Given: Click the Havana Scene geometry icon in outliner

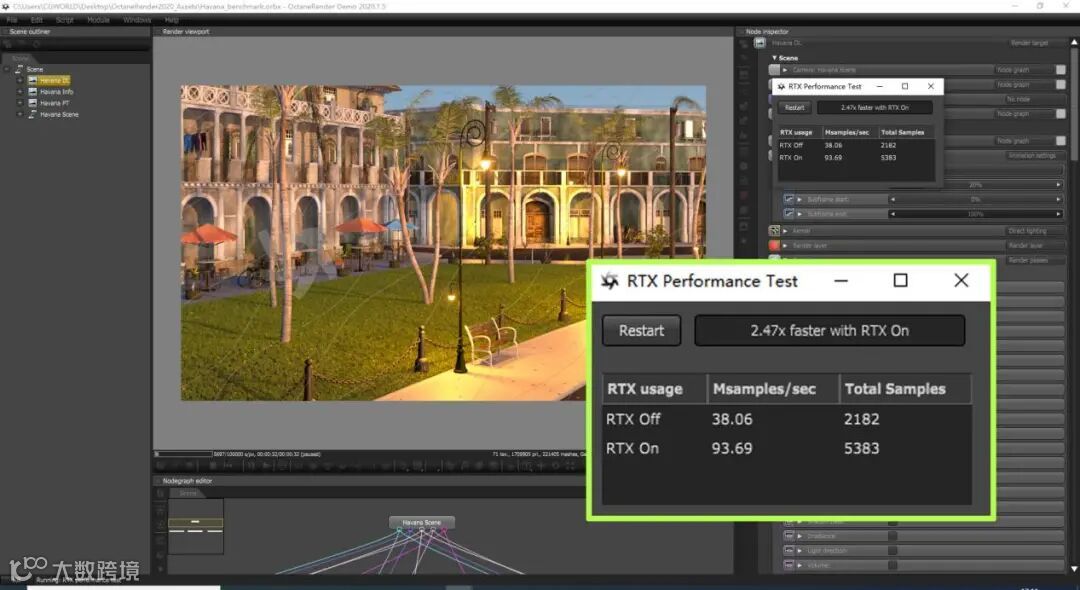Looking at the screenshot, I should coord(32,115).
